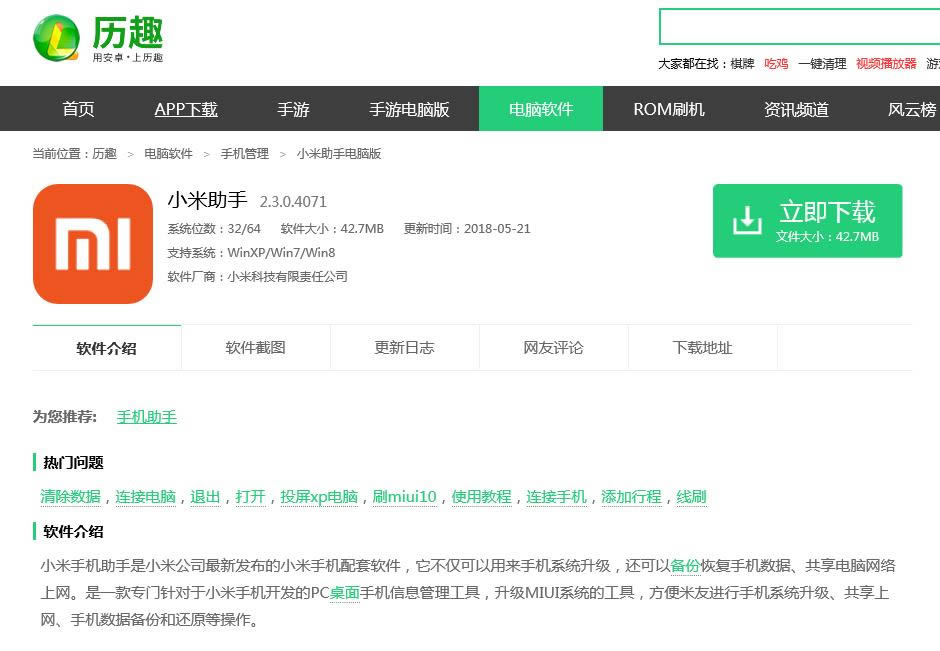Open the 首页 navigation menu item
Image resolution: width=940 pixels, height=651 pixels.
[x=78, y=109]
